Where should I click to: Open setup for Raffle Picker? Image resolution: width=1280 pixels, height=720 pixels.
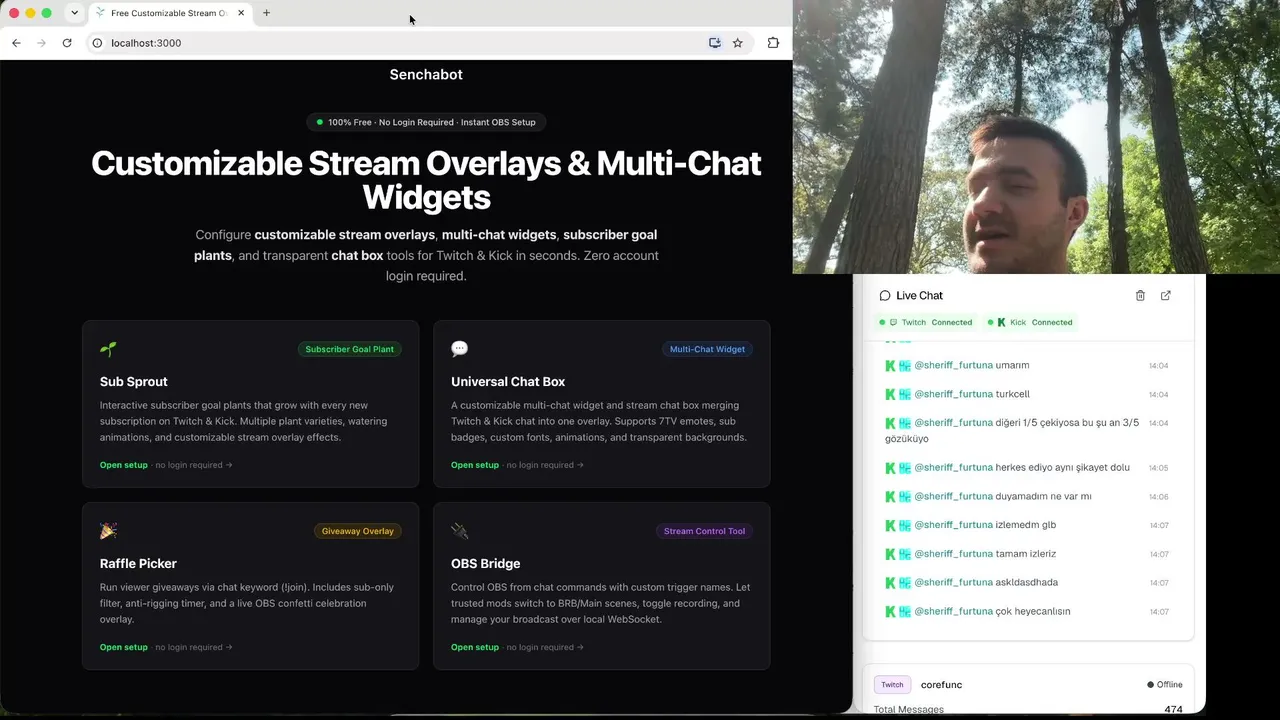pyautogui.click(x=124, y=647)
